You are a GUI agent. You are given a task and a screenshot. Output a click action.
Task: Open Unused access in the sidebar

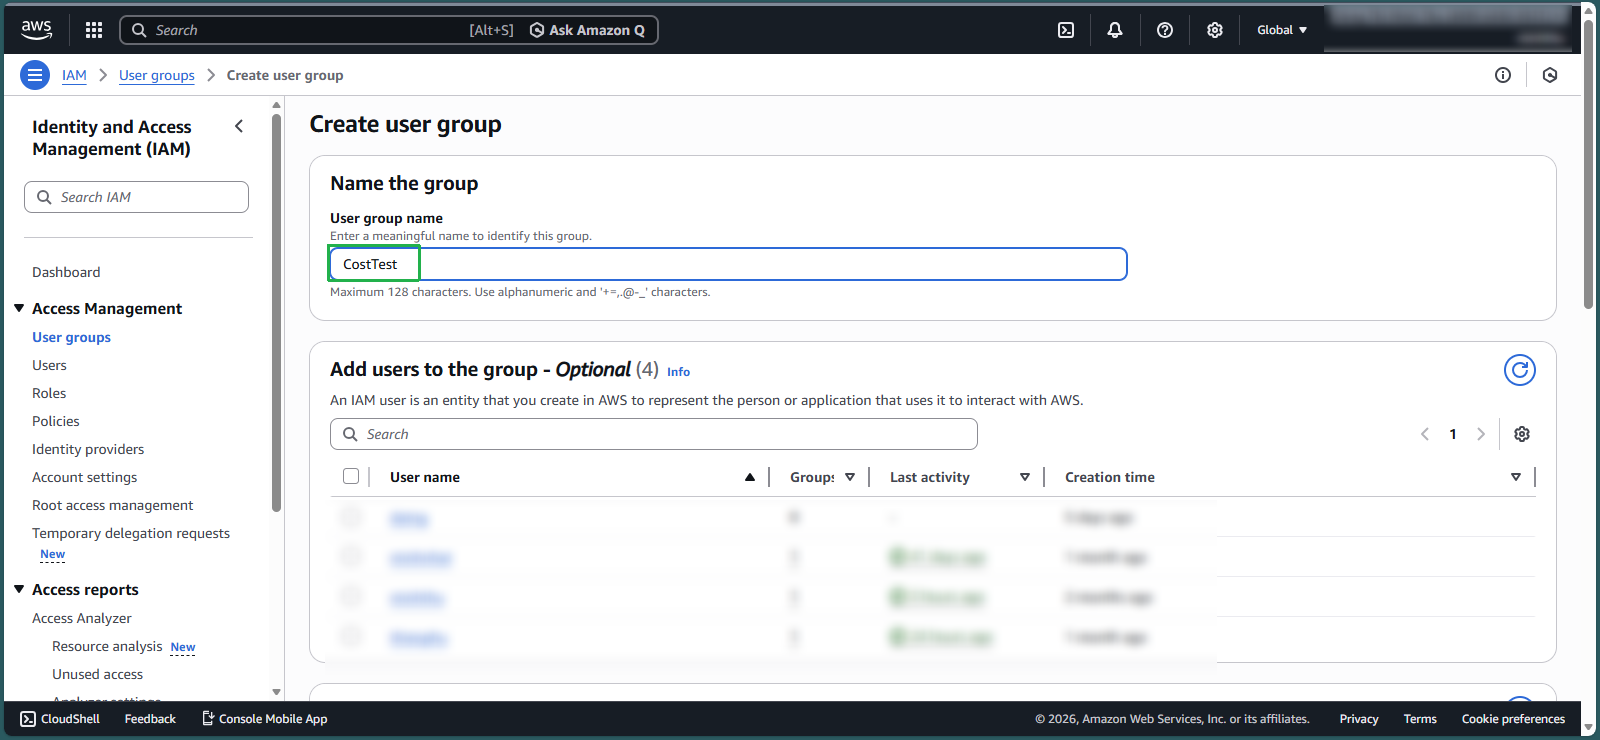point(98,674)
